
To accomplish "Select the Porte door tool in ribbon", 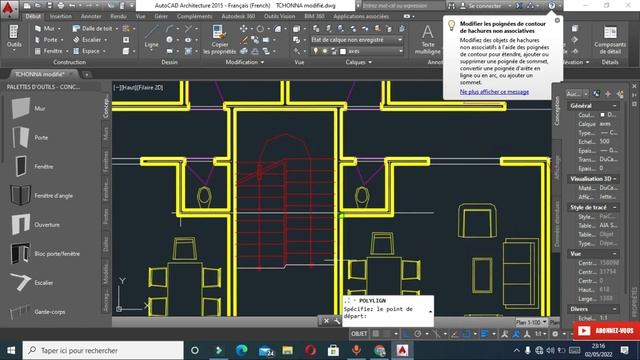I will coord(46,40).
